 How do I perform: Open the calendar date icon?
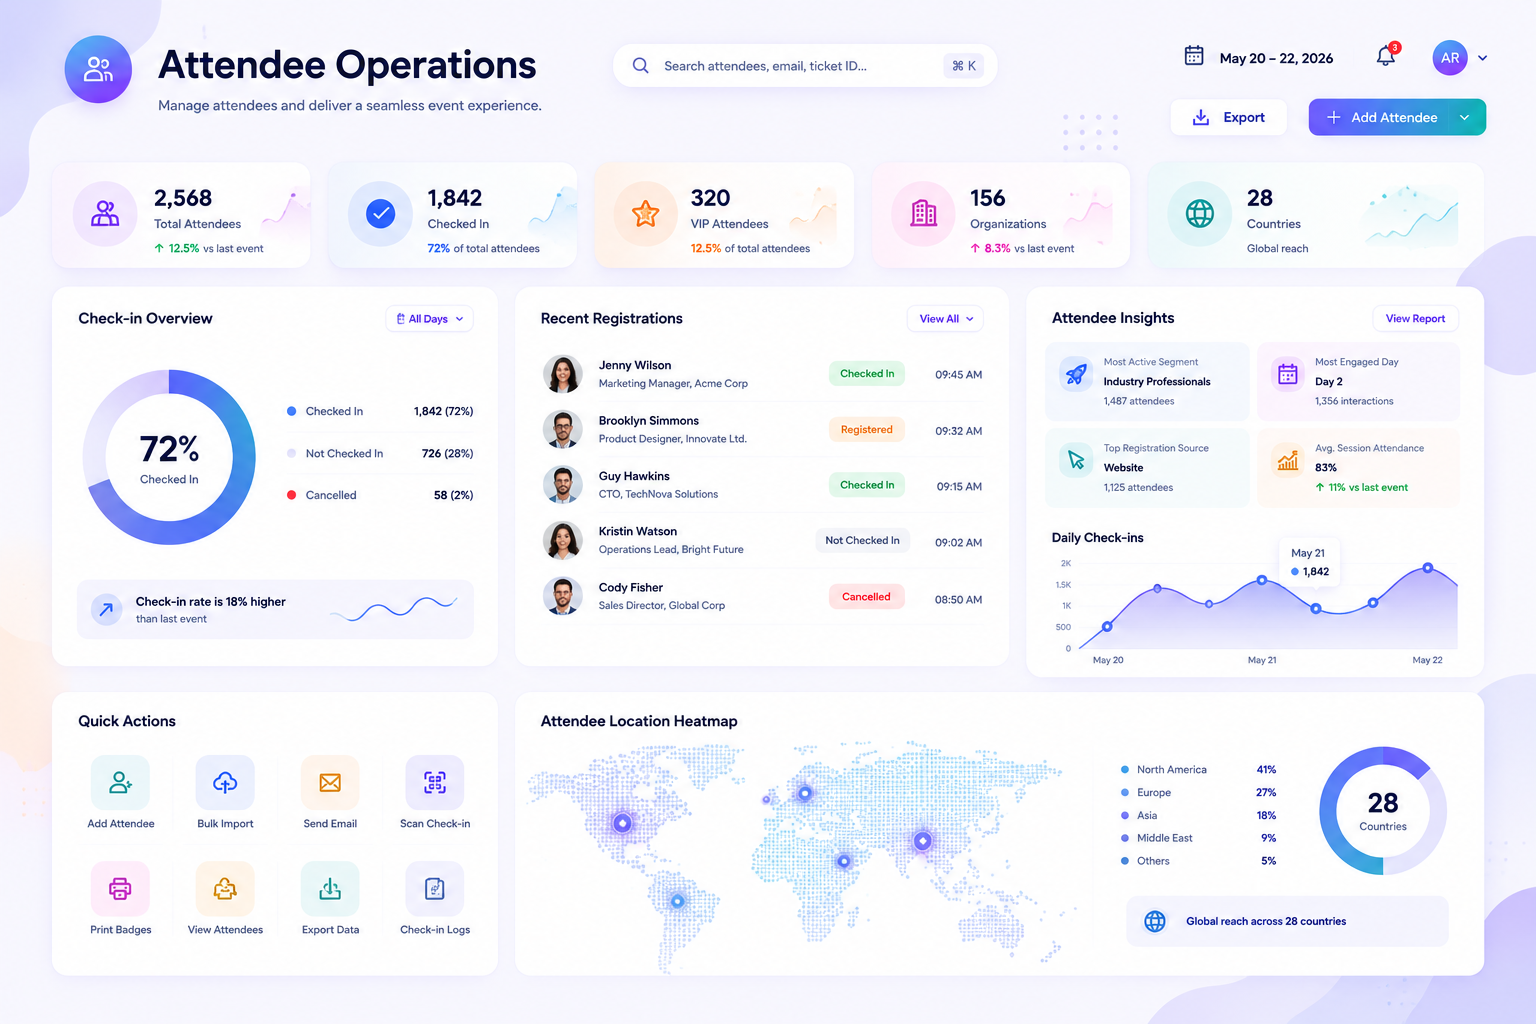1194,56
